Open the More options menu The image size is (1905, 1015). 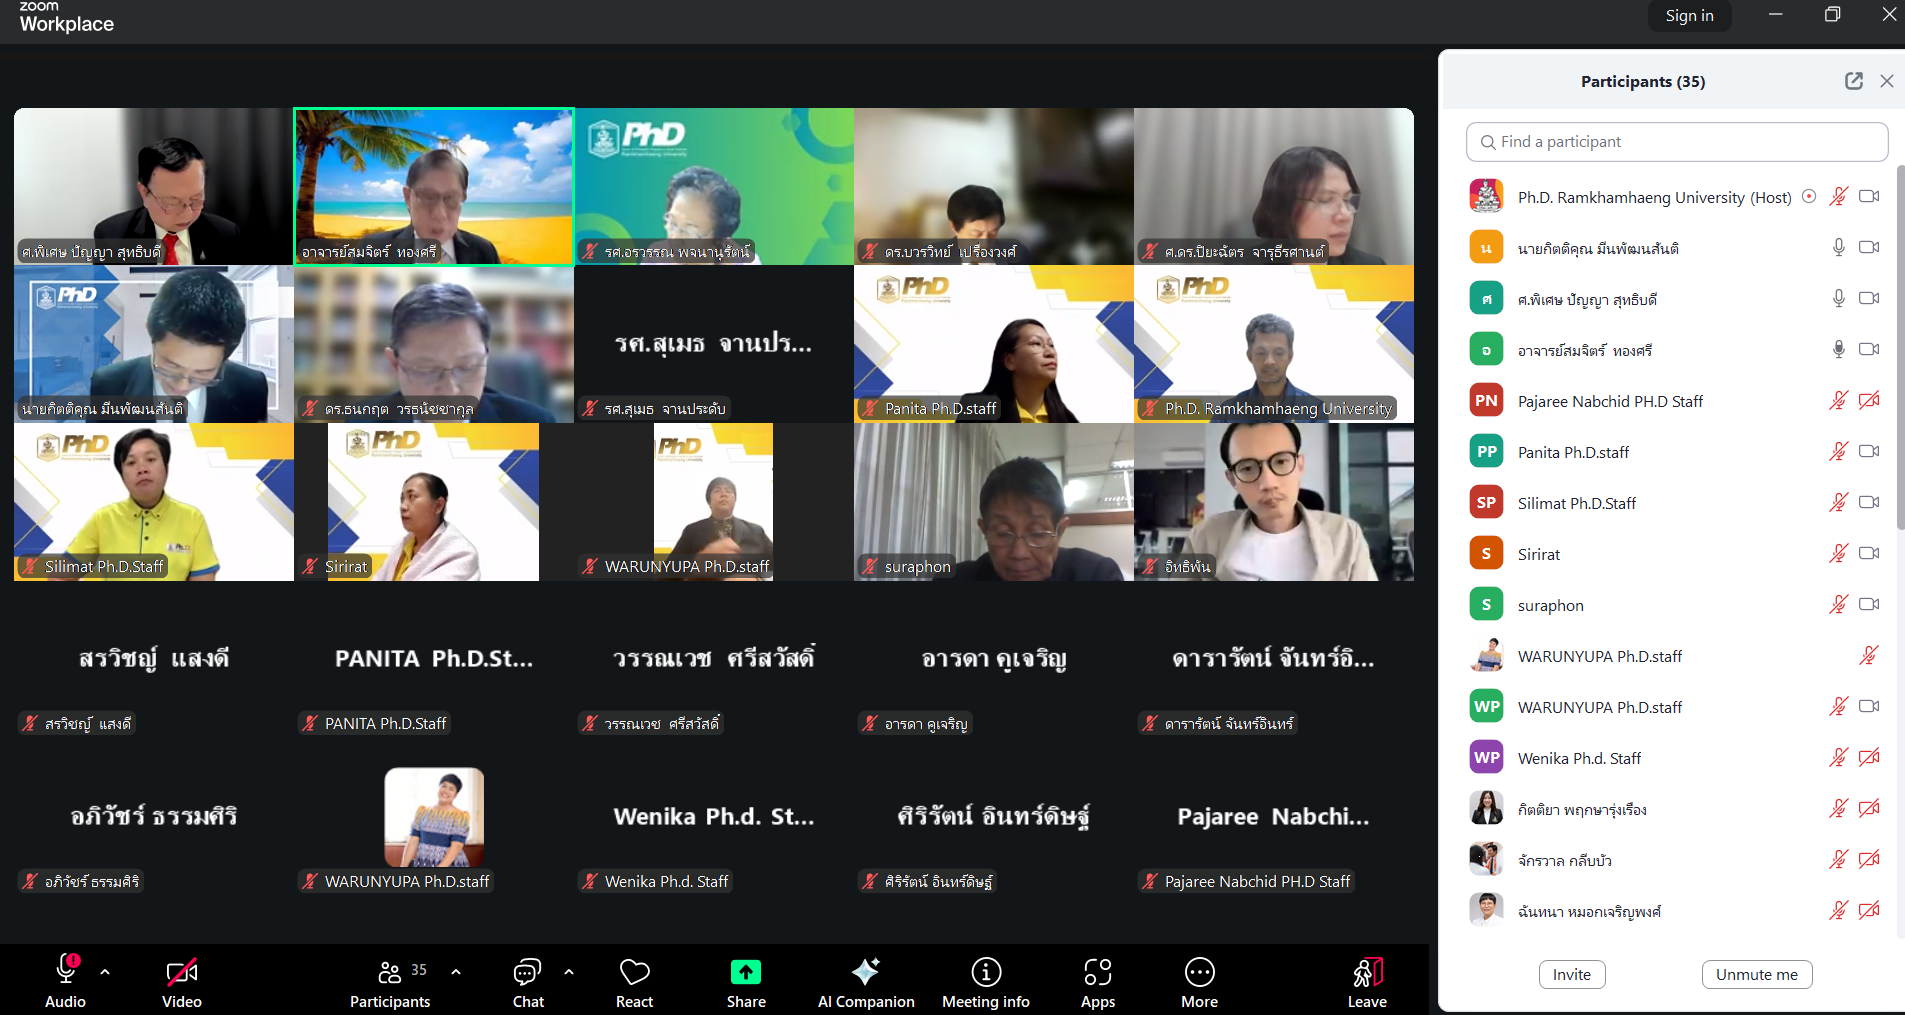point(1199,983)
